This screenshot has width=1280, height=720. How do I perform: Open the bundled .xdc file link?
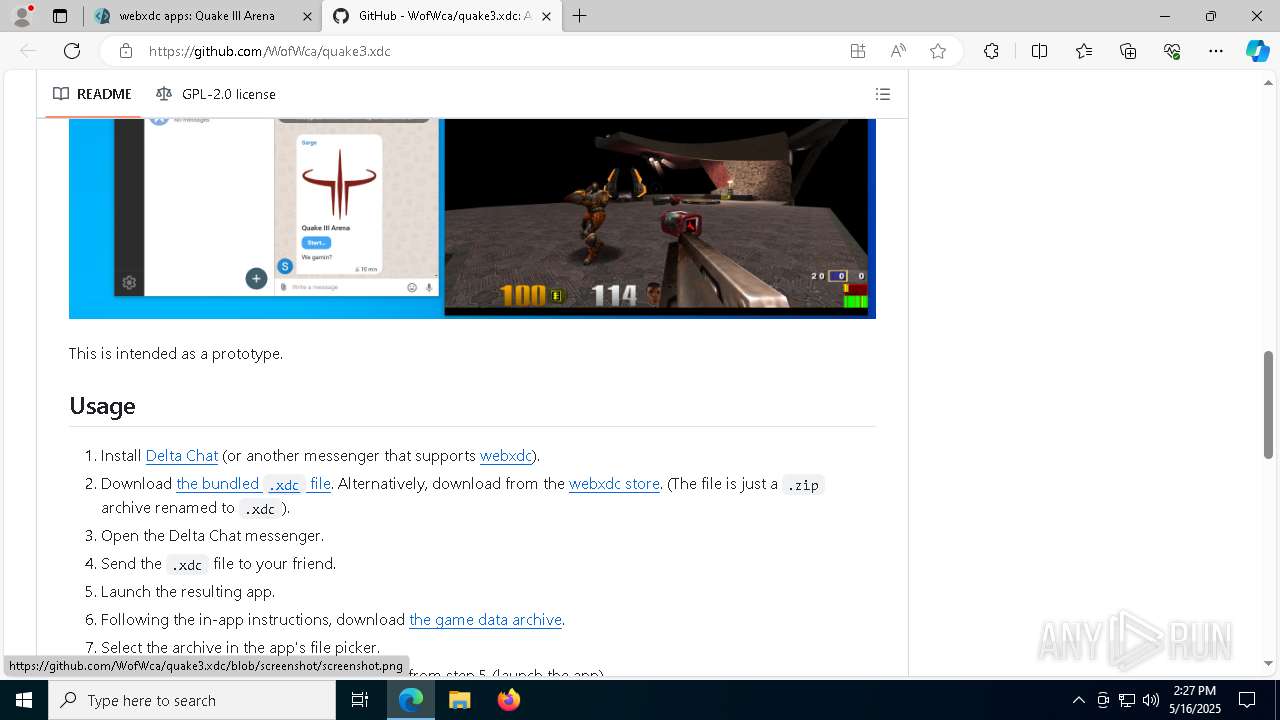[253, 484]
